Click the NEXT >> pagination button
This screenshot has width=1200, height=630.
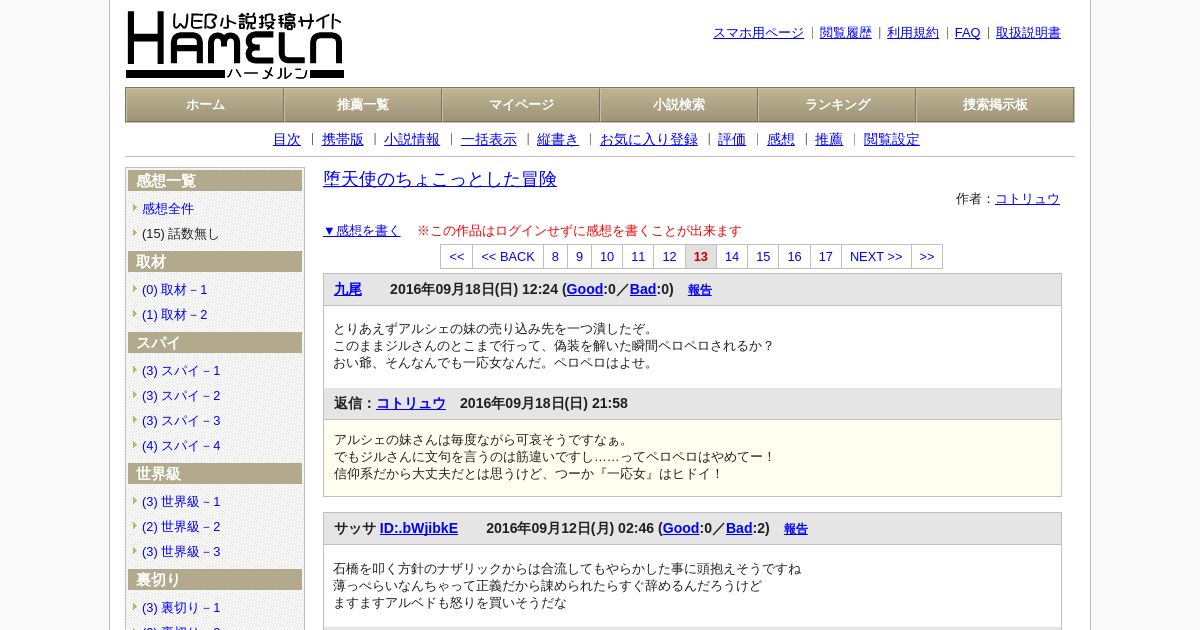(x=876, y=257)
